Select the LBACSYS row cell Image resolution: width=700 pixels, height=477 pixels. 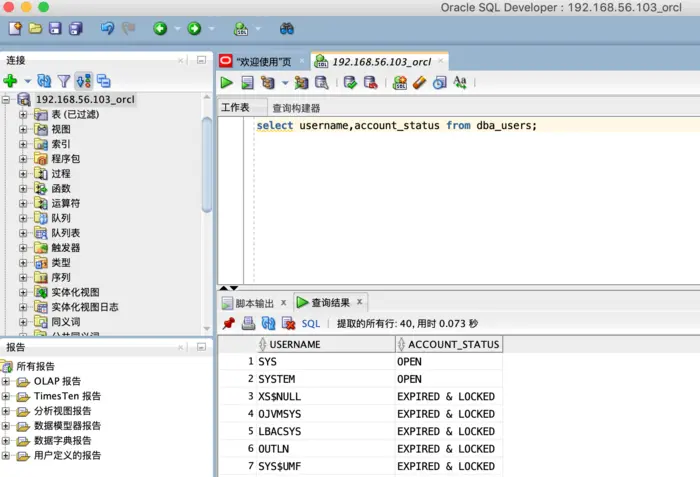coord(326,431)
